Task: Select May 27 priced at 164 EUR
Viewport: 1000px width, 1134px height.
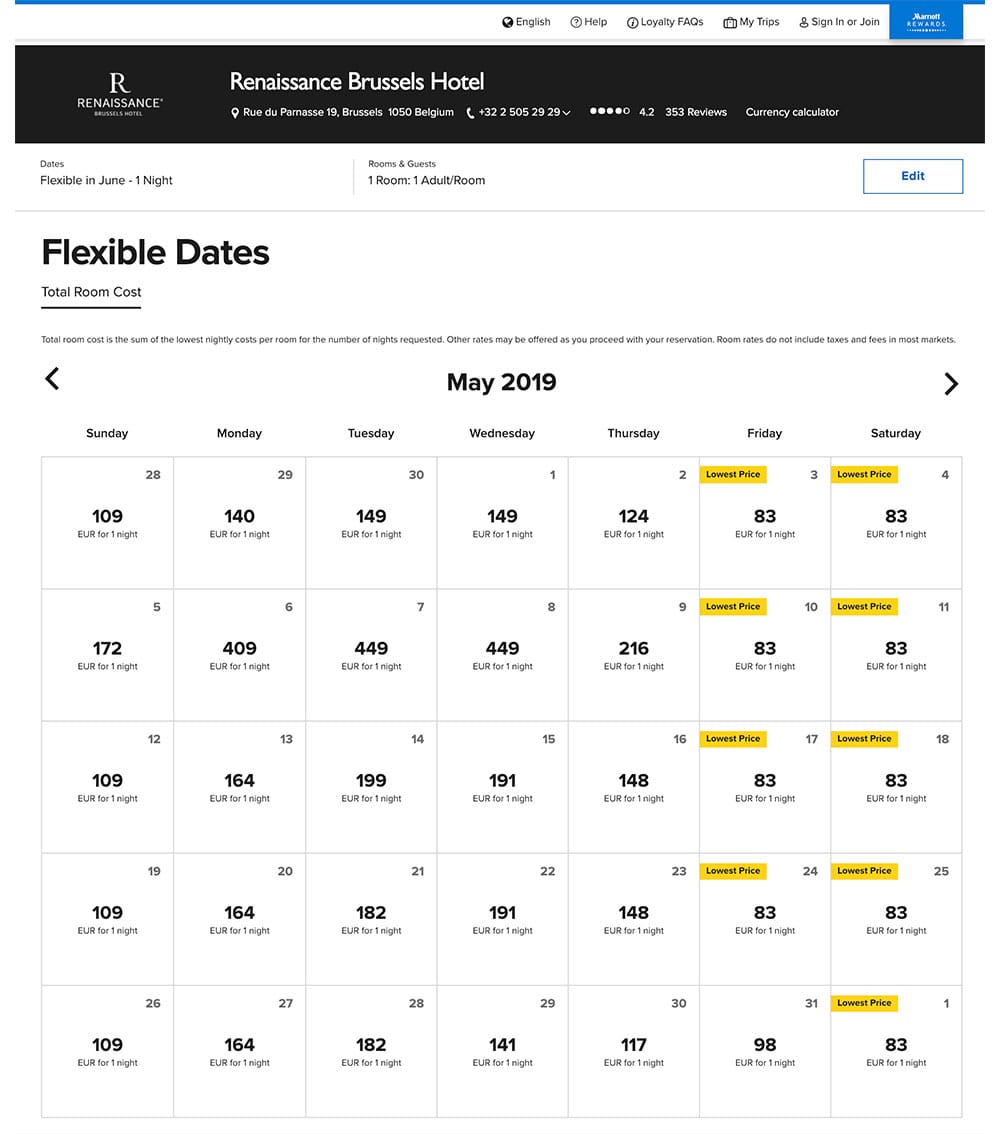Action: (x=239, y=1052)
